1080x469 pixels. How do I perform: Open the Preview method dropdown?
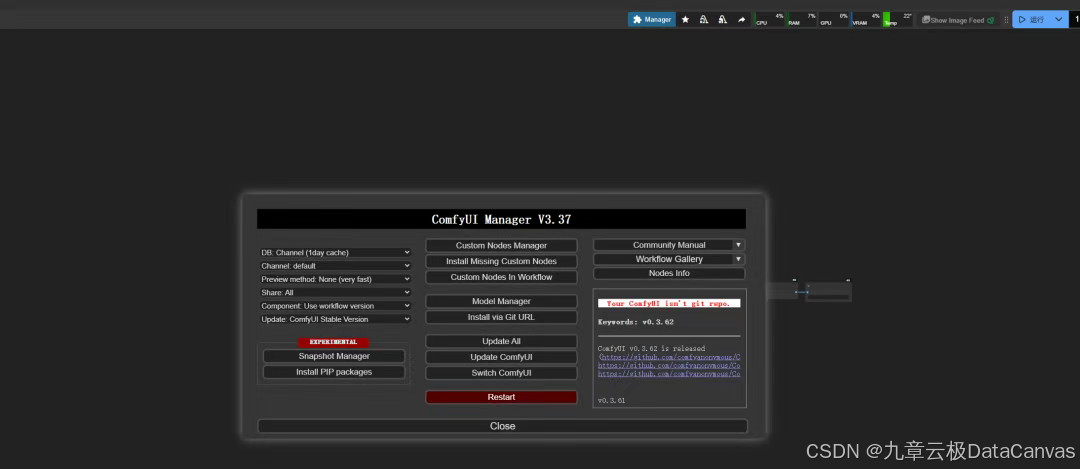(x=335, y=279)
